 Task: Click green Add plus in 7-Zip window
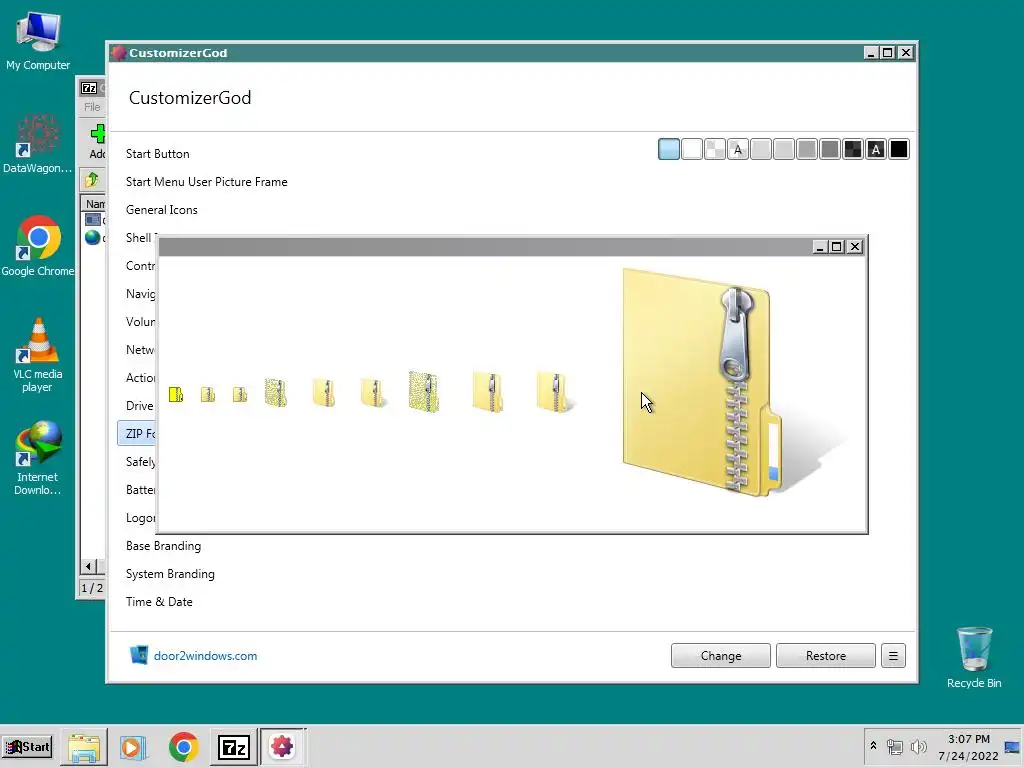(x=97, y=134)
